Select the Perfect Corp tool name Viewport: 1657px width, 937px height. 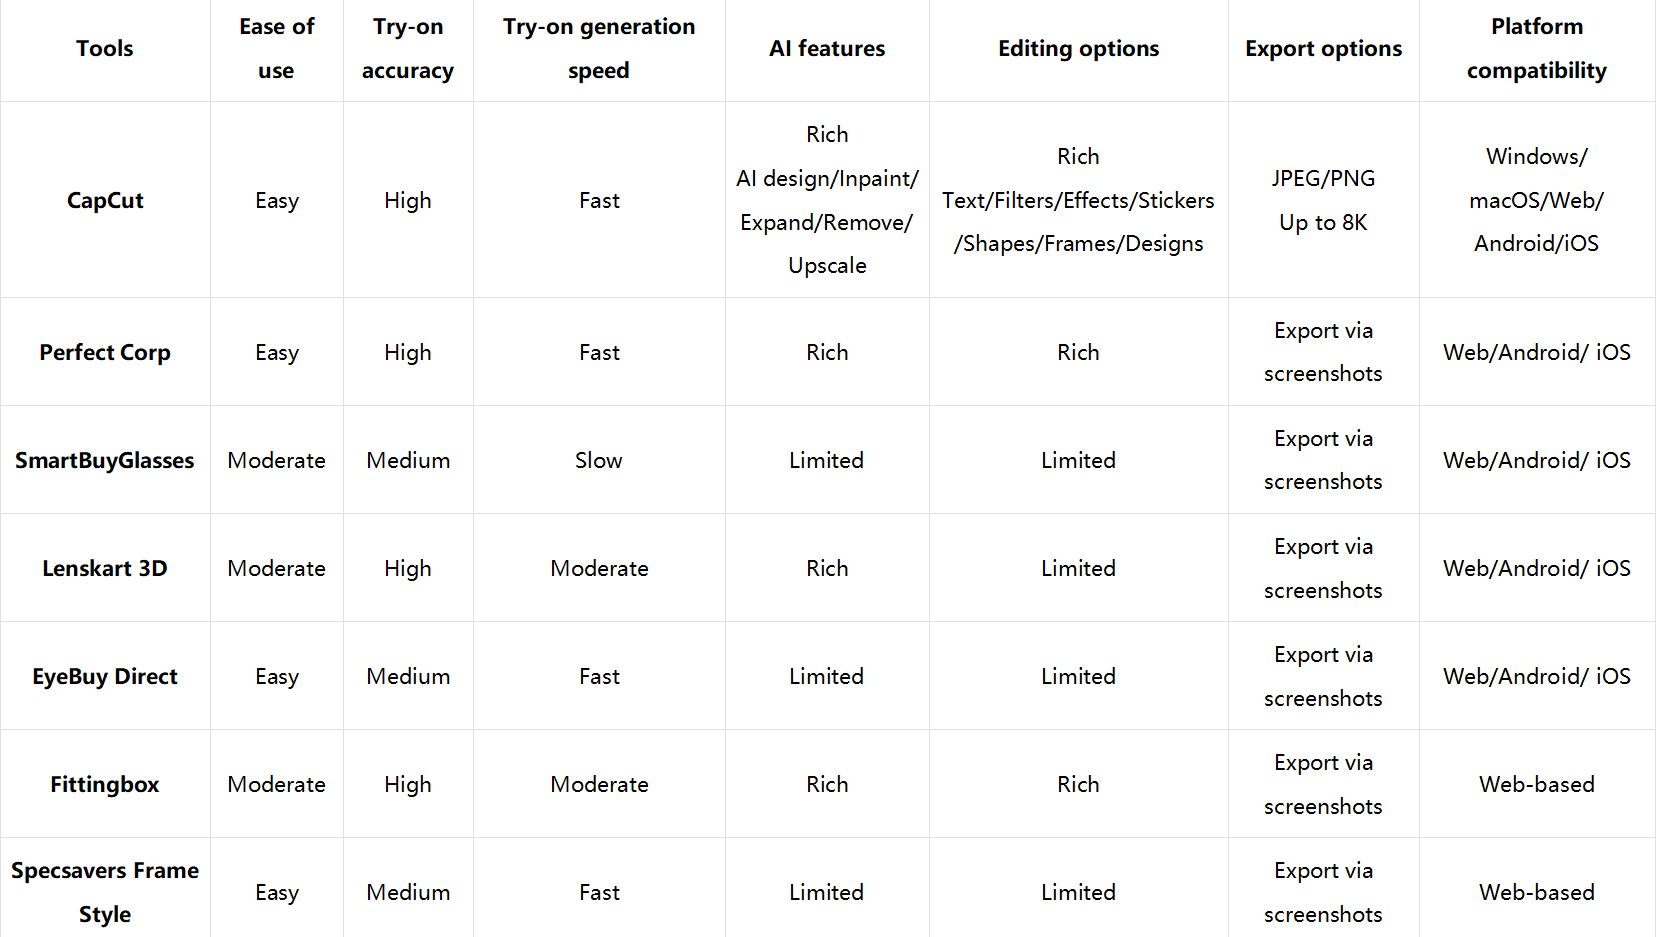click(x=105, y=353)
